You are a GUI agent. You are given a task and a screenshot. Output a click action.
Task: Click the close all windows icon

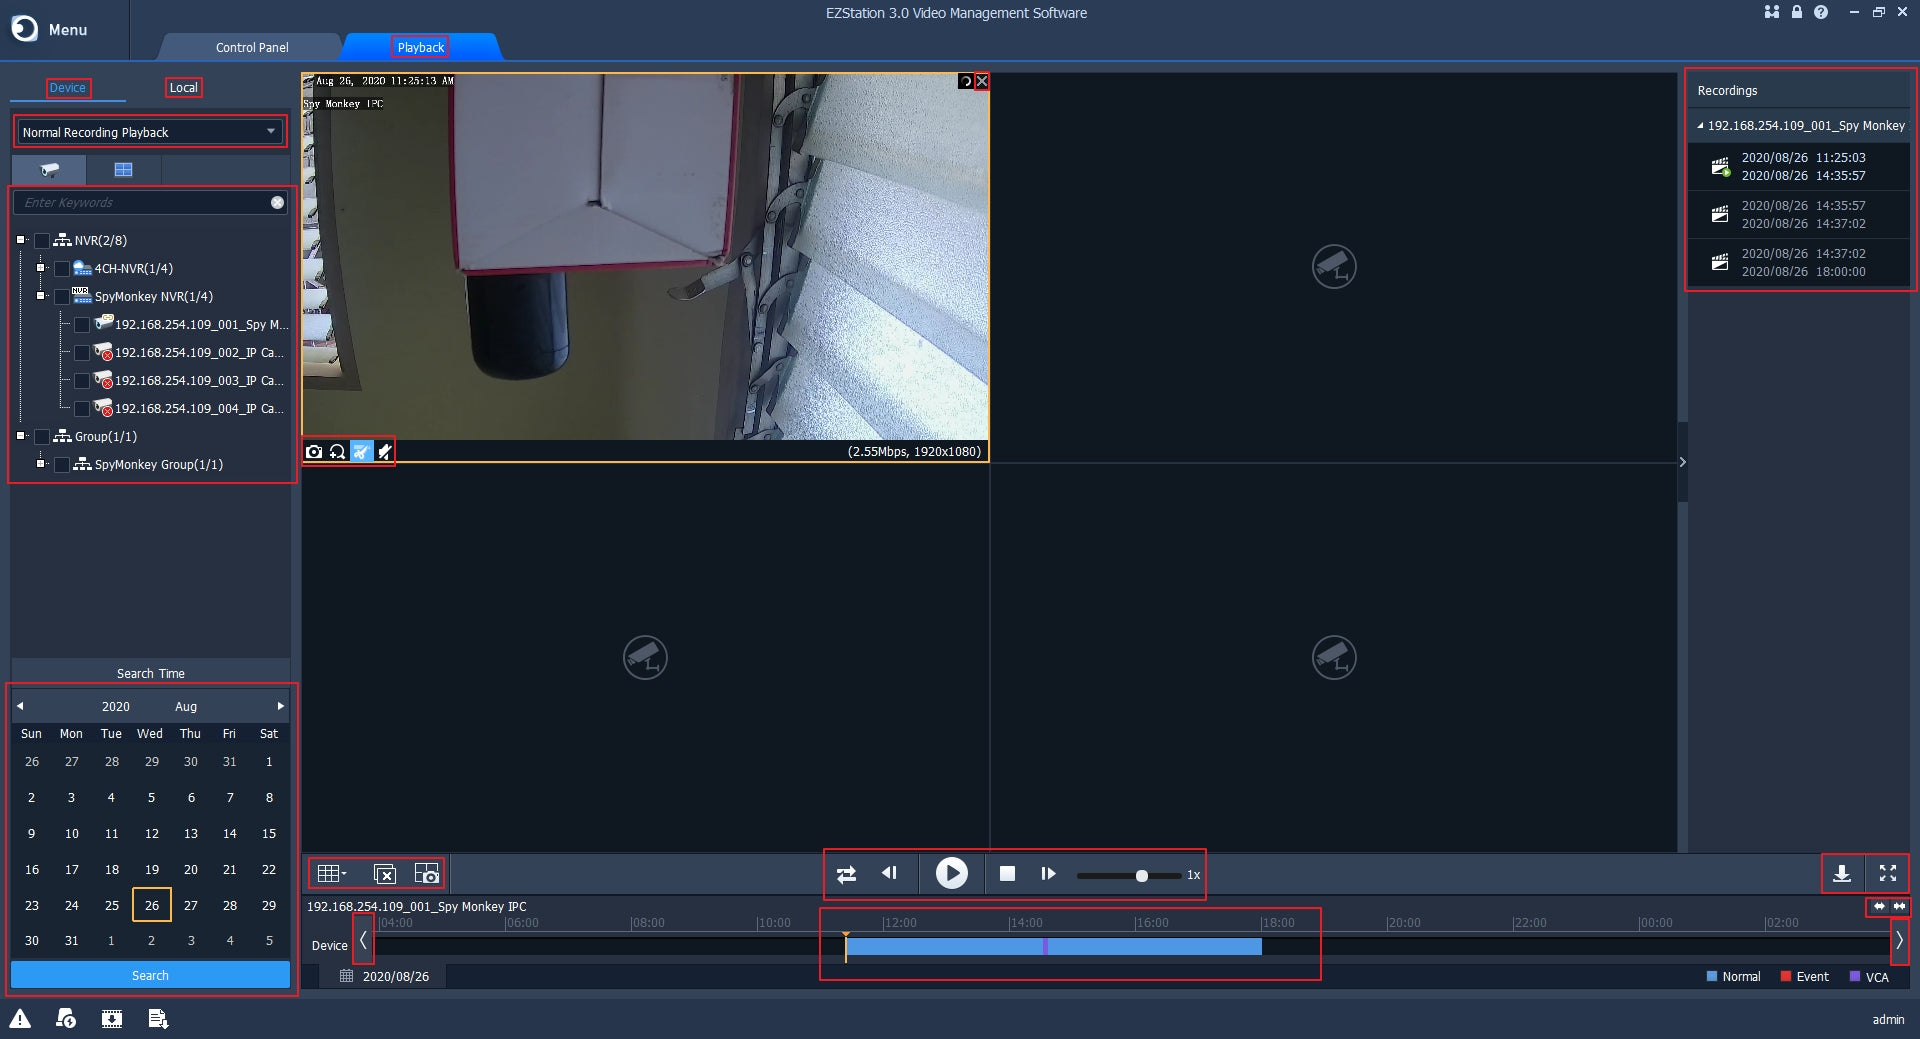pos(384,874)
